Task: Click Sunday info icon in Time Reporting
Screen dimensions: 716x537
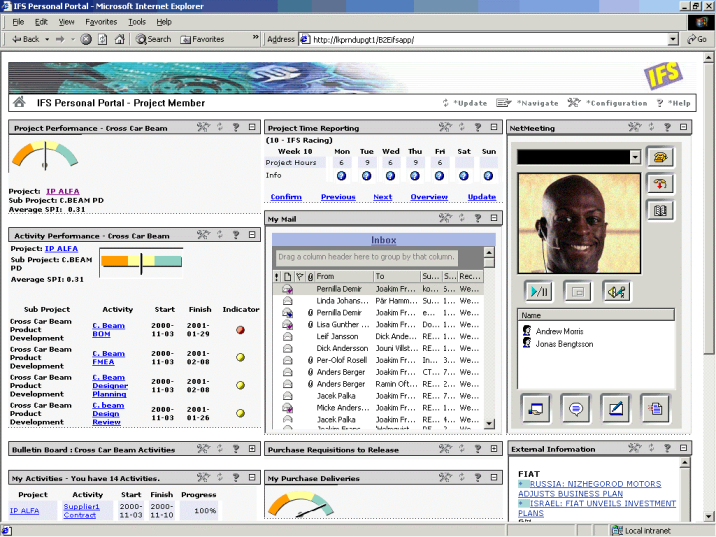Action: click(488, 176)
